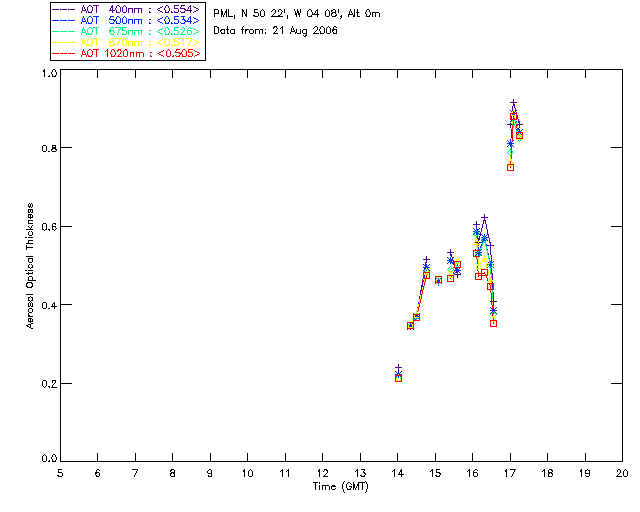Click the red square marker near 0.75
Viewport: 640px width, 512px height.
[x=510, y=167]
